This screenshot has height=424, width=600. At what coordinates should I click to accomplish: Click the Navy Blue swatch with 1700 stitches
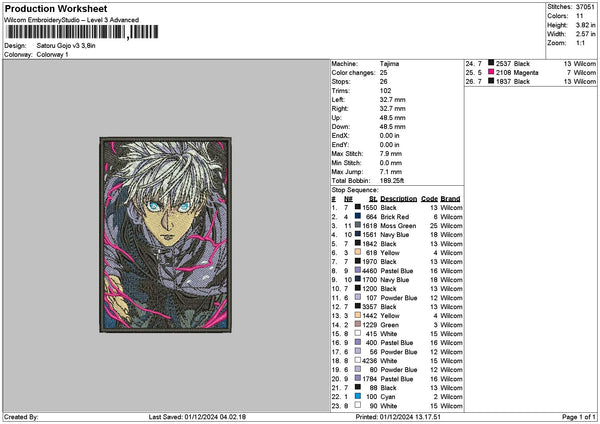point(358,279)
